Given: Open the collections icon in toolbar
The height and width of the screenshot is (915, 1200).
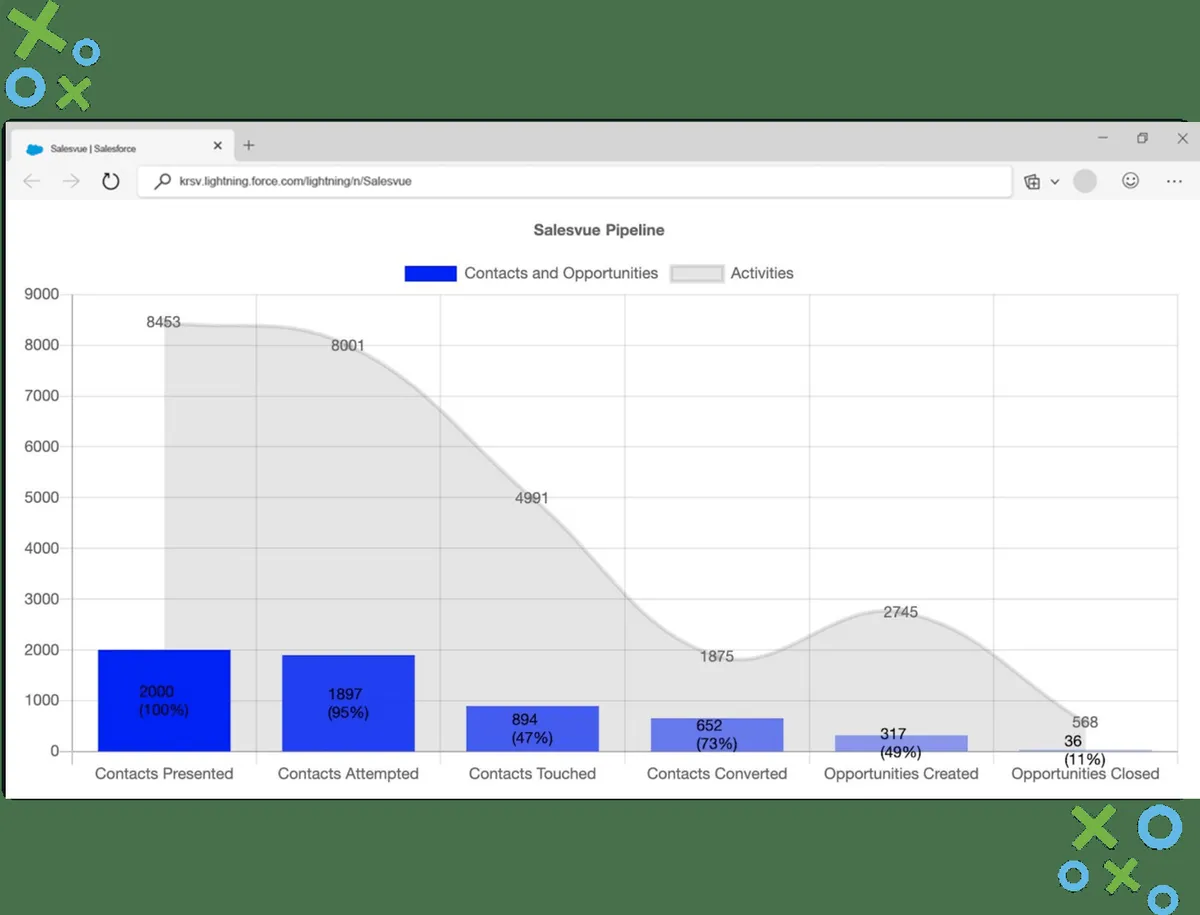Looking at the screenshot, I should tap(1033, 182).
